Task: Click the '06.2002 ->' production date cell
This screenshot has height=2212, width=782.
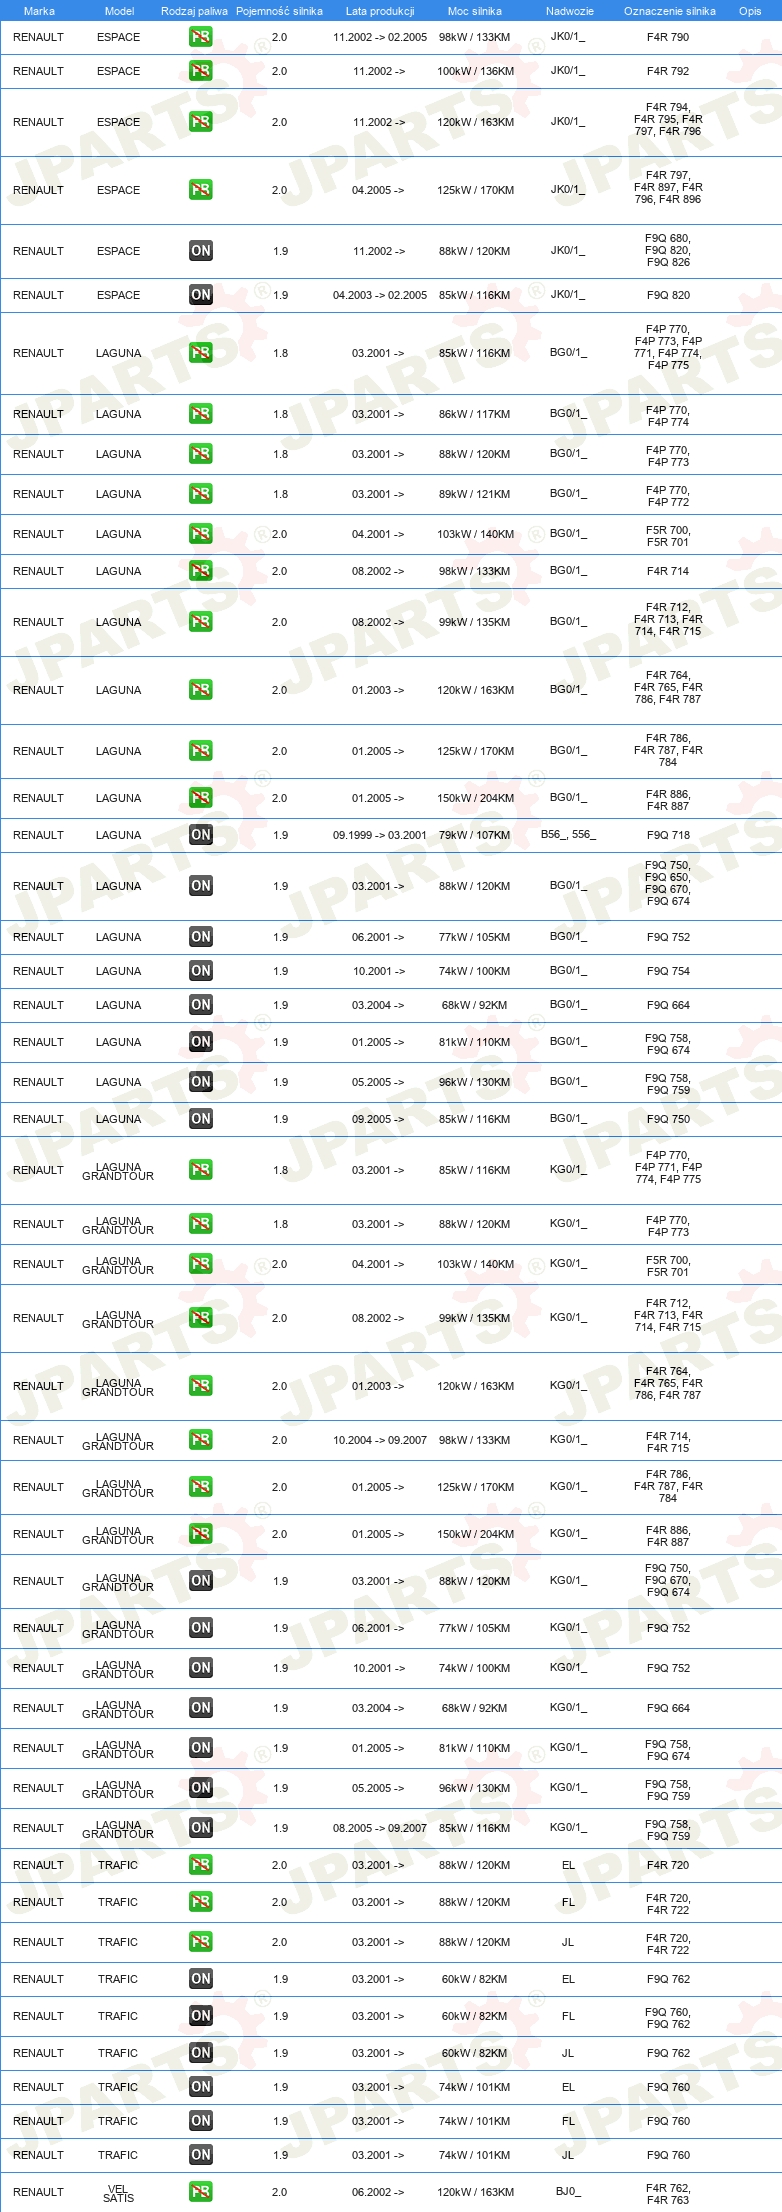Action: click(378, 2192)
